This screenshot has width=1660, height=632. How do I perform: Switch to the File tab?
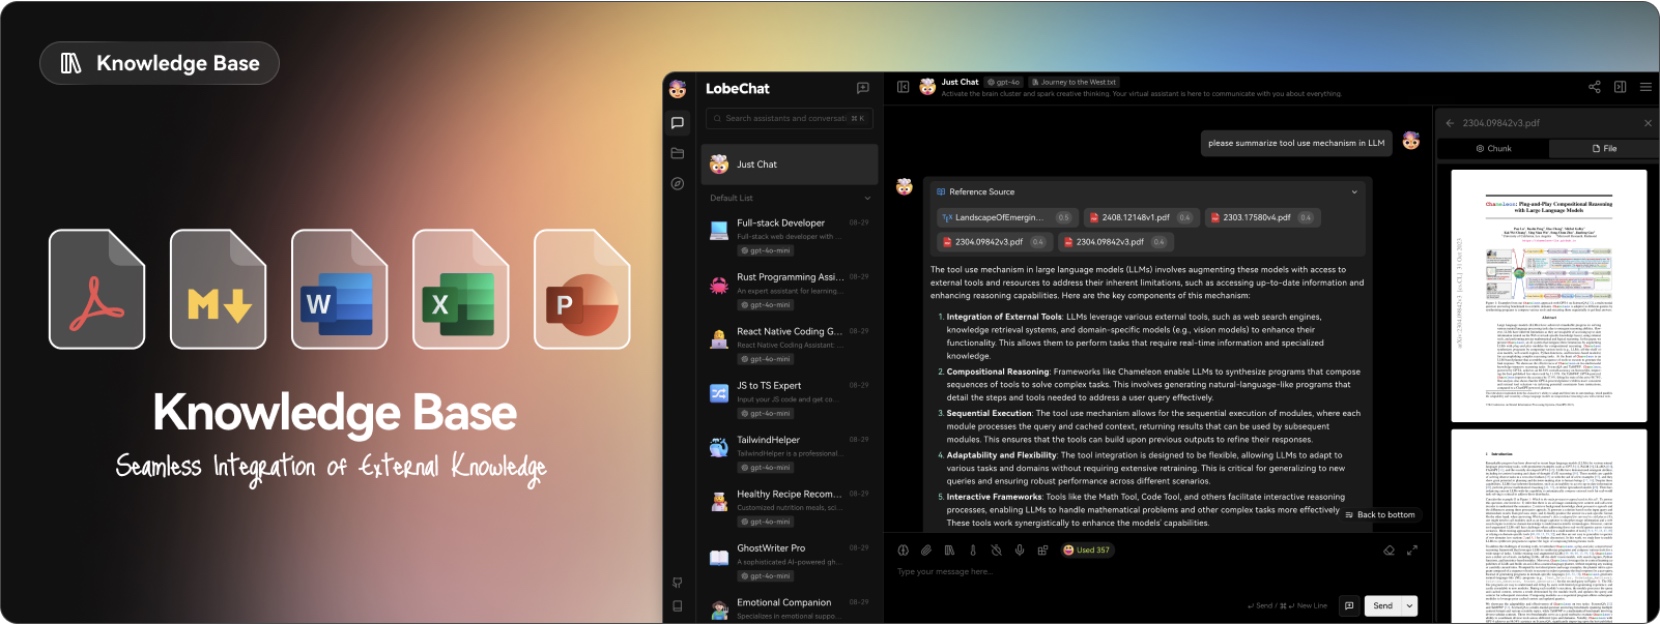click(1604, 148)
